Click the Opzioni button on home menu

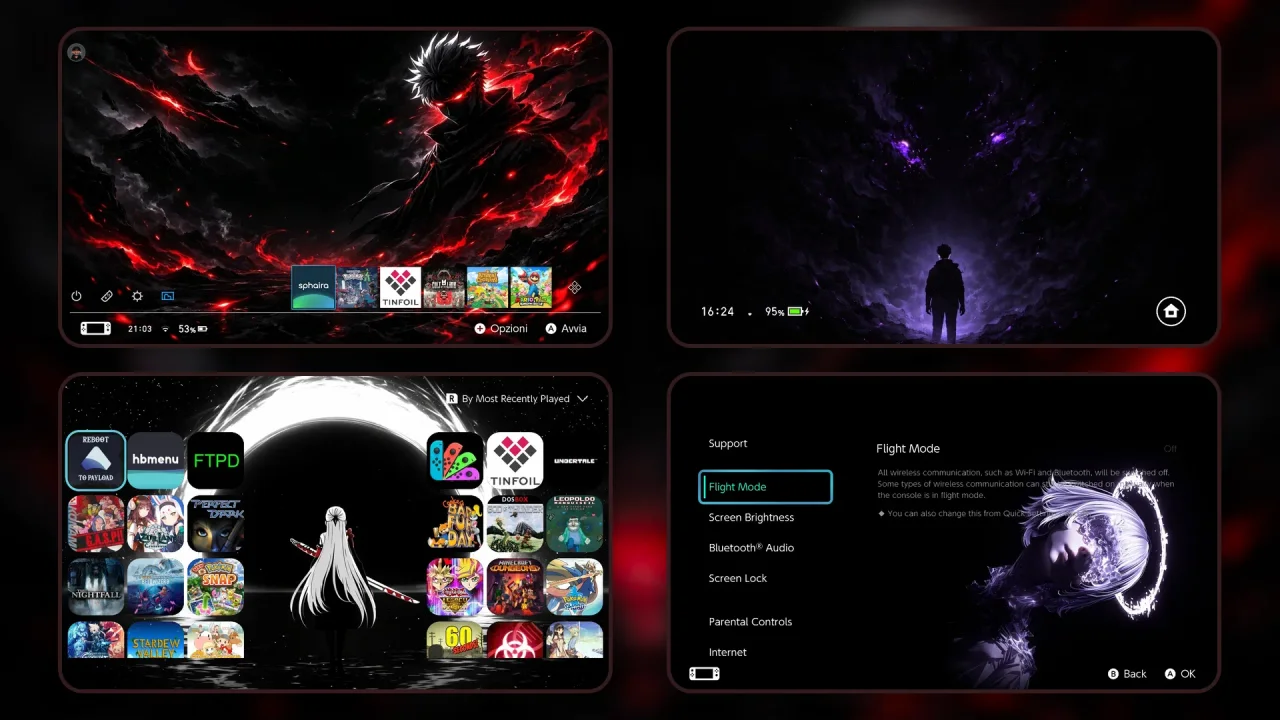point(501,328)
